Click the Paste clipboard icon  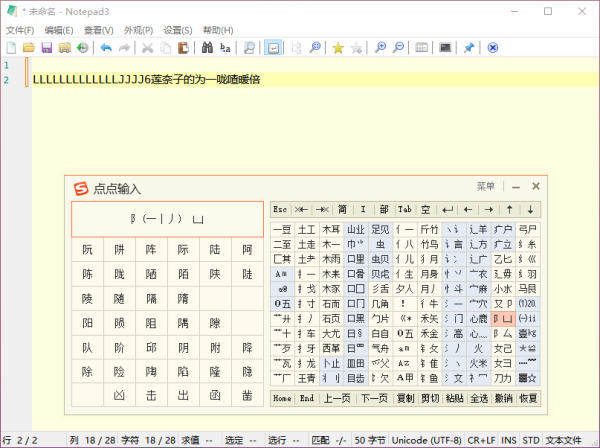[x=183, y=48]
